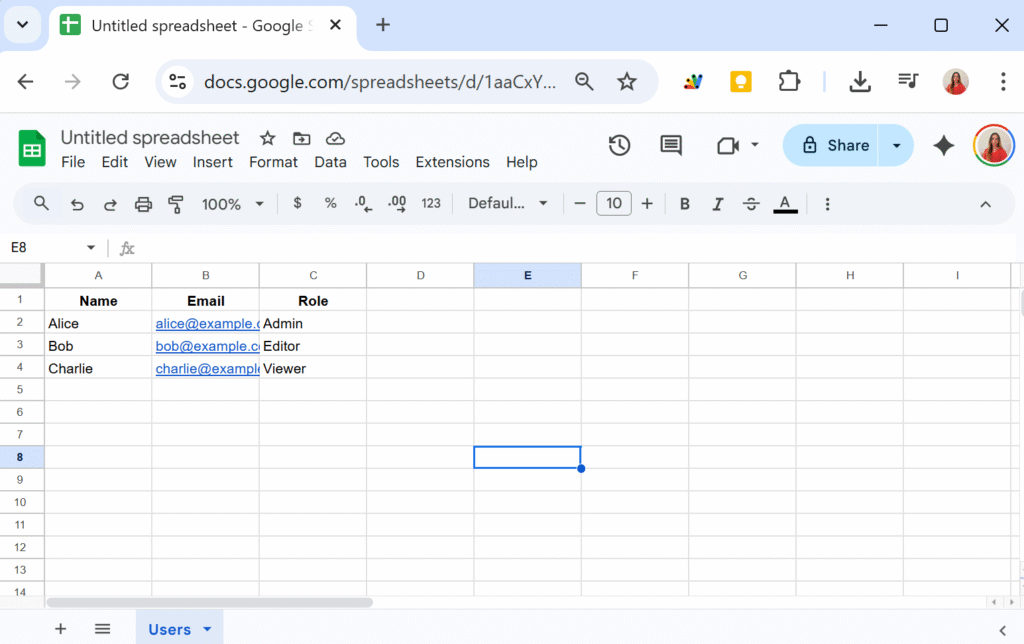The width and height of the screenshot is (1024, 644).
Task: Star the Untitled spreadsheet document
Action: point(267,138)
